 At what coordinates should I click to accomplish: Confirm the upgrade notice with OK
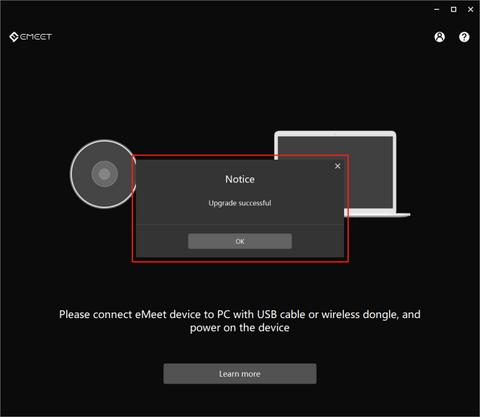(x=240, y=241)
